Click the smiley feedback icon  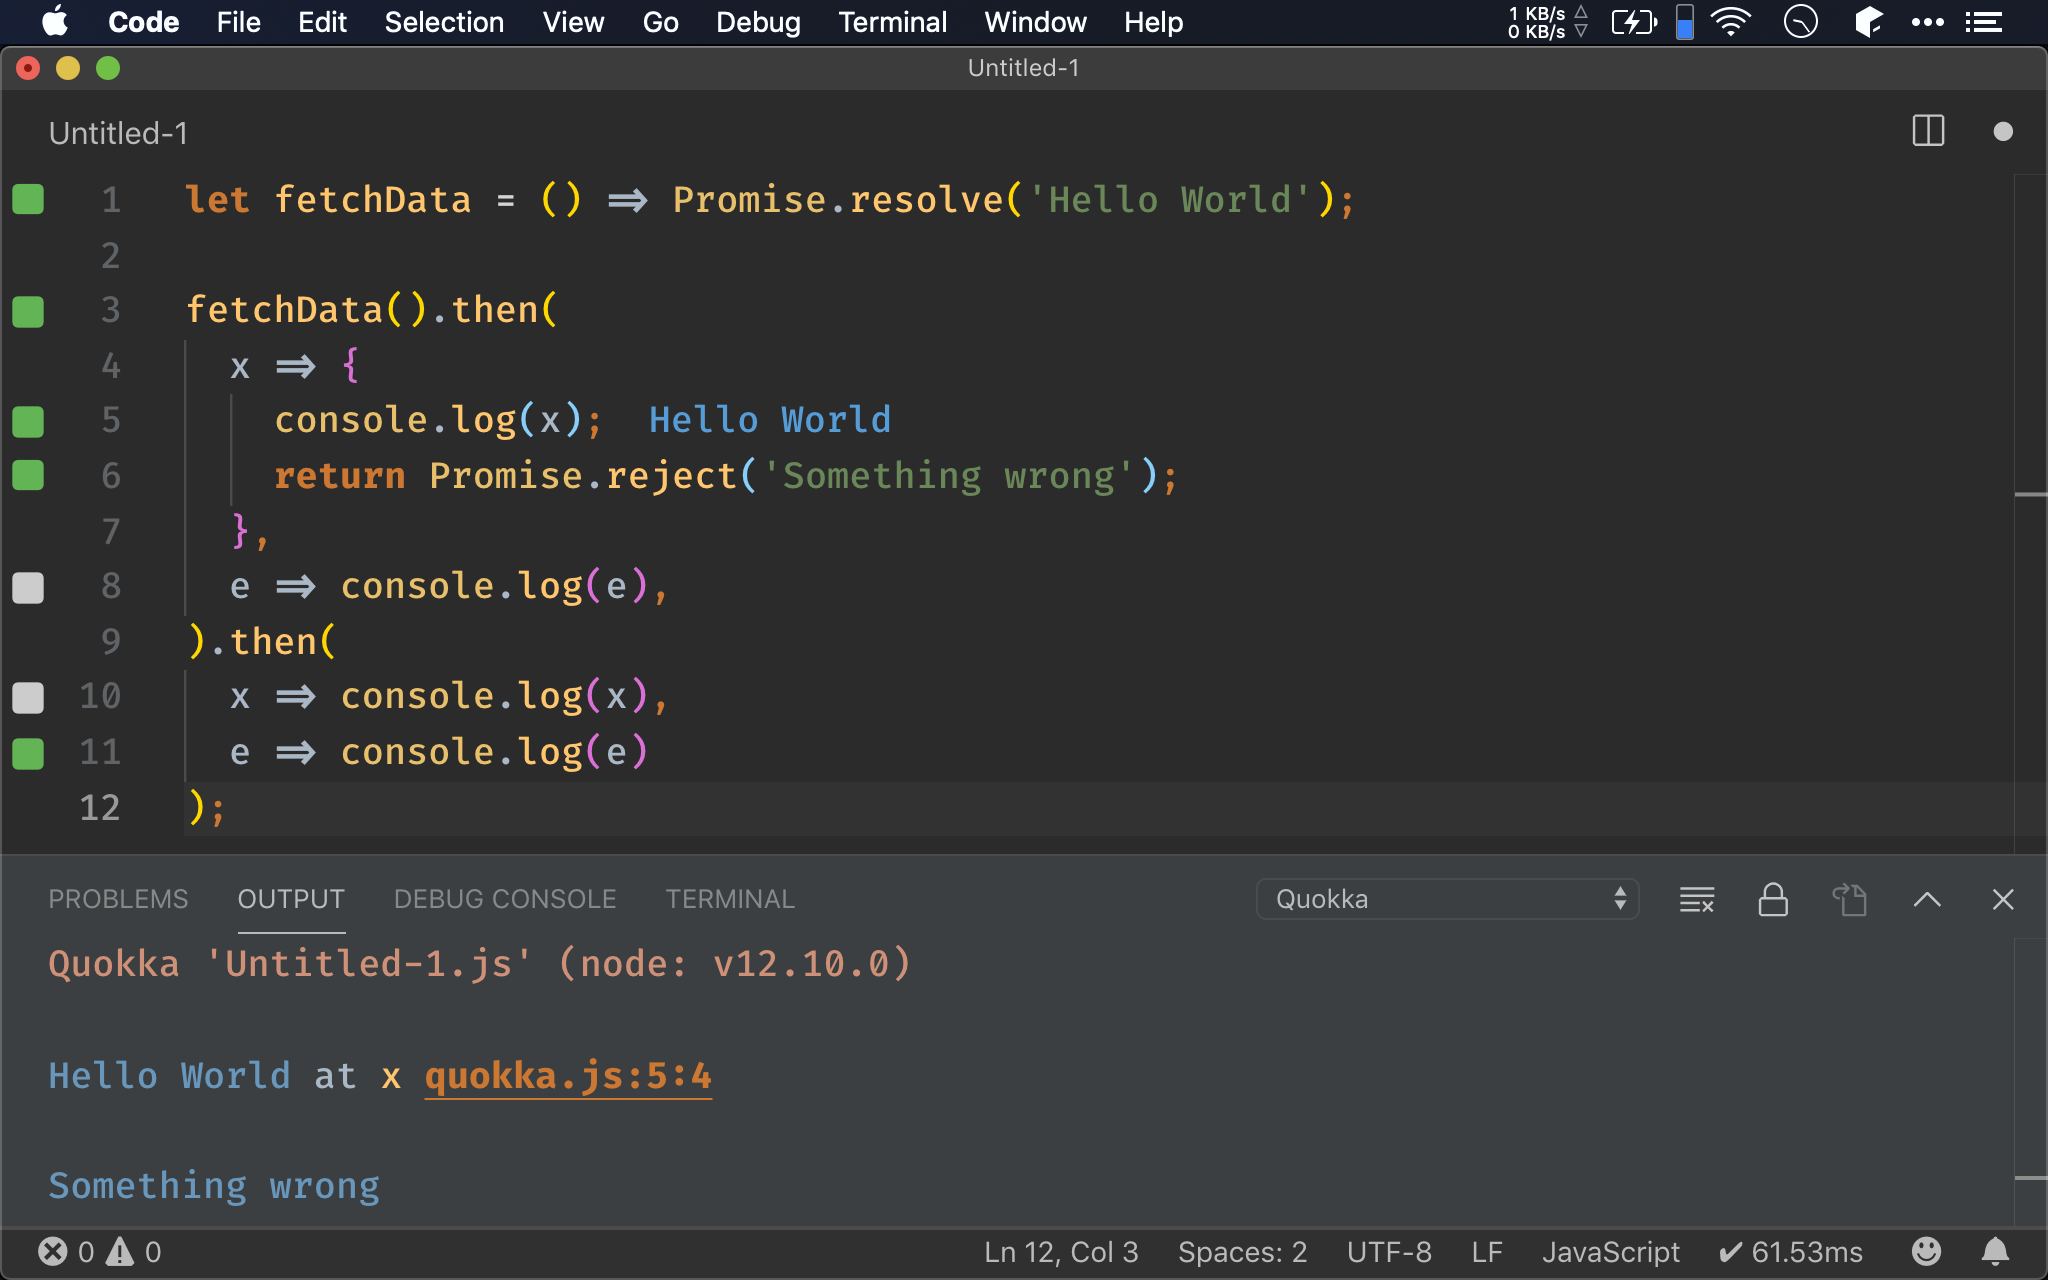click(1926, 1251)
